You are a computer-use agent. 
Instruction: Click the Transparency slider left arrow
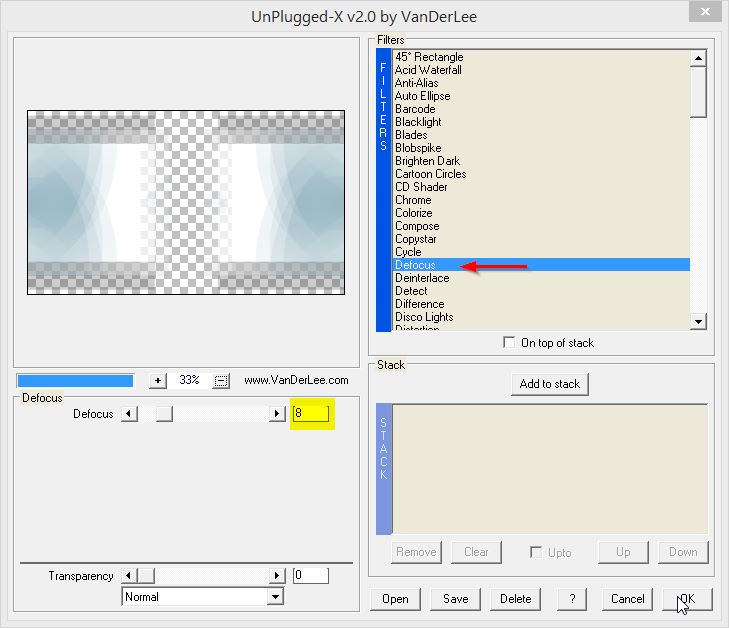click(x=129, y=576)
